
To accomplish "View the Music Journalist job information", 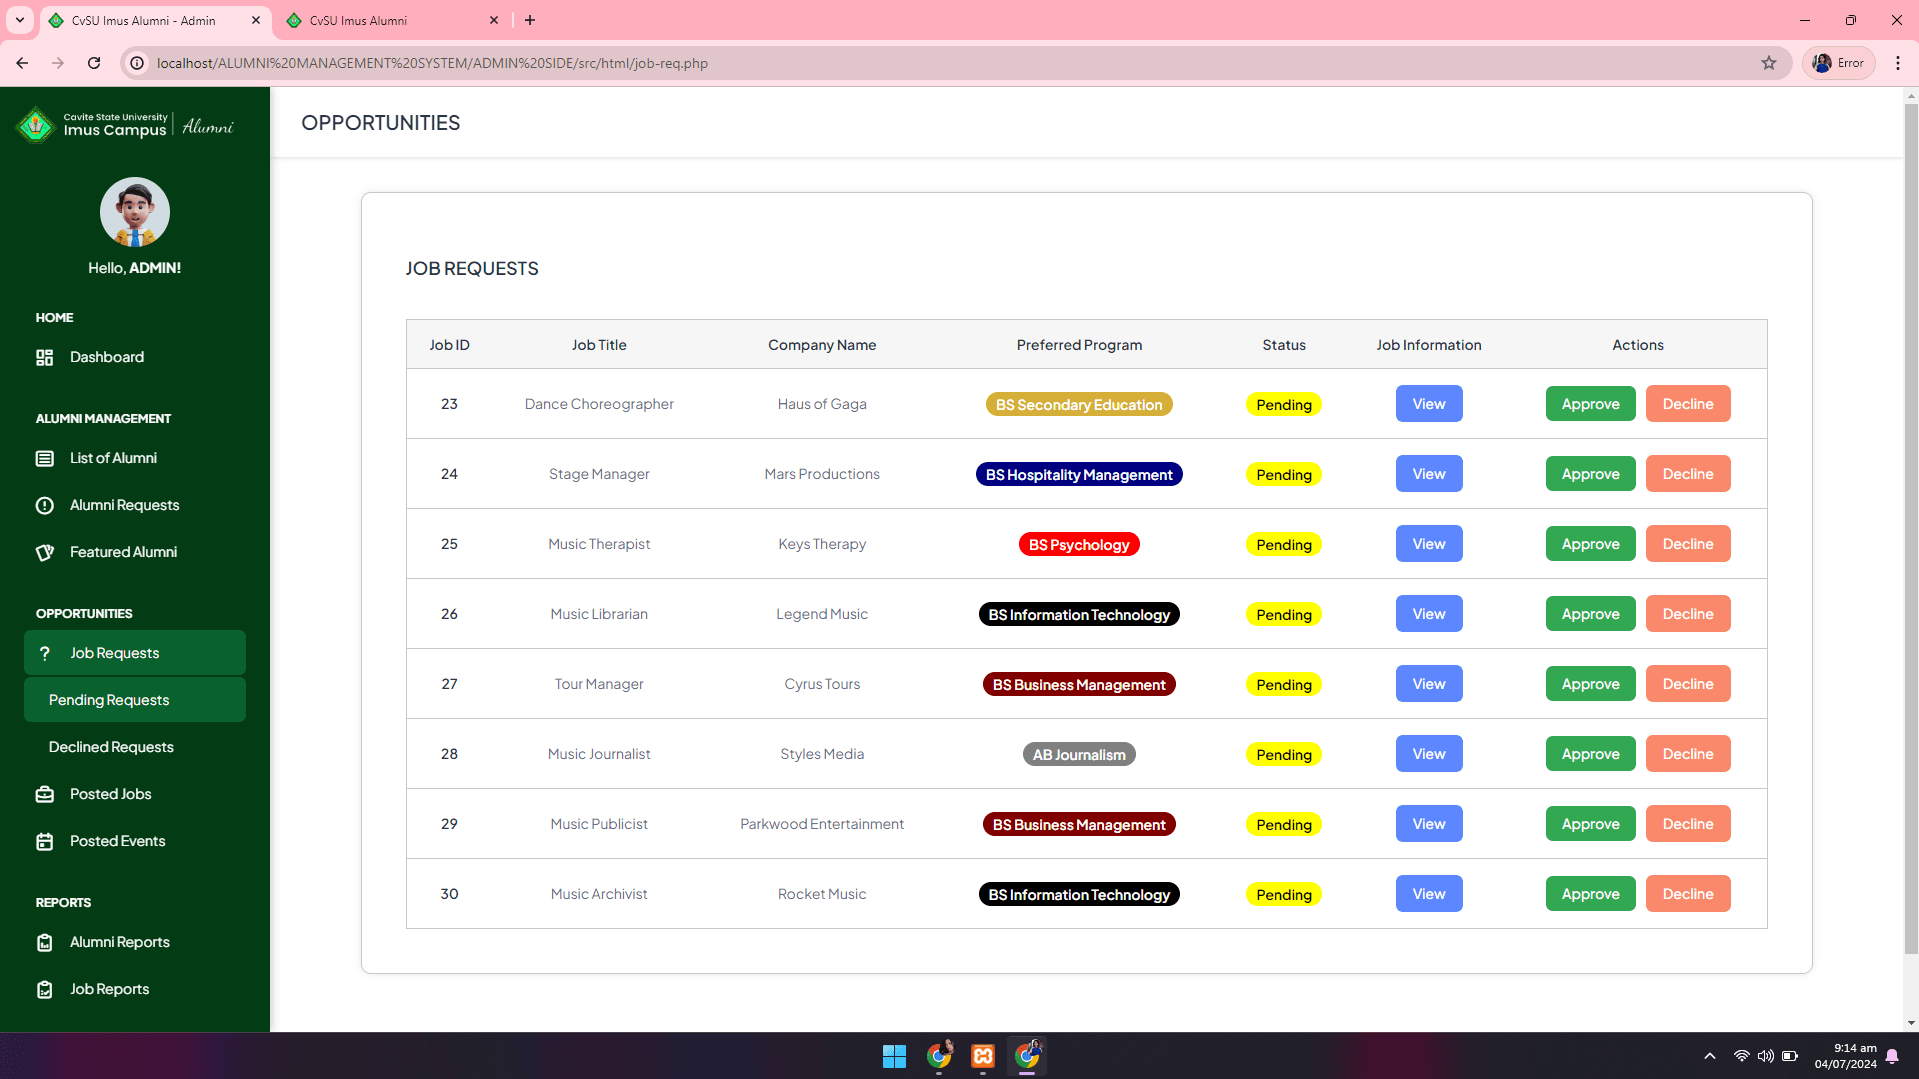I will [x=1429, y=754].
